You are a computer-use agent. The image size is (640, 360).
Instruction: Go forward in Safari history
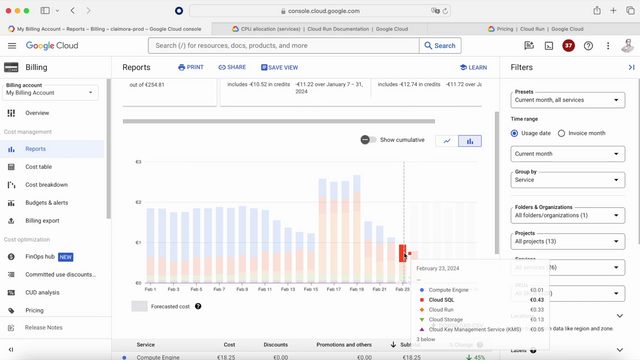[x=88, y=11]
